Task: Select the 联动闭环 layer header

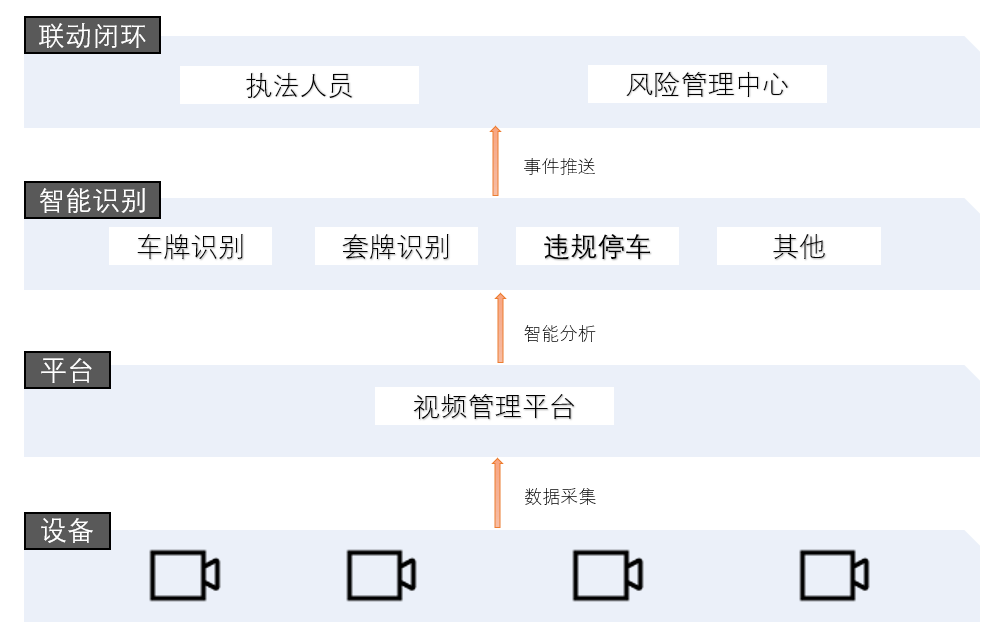Action: 92,37
